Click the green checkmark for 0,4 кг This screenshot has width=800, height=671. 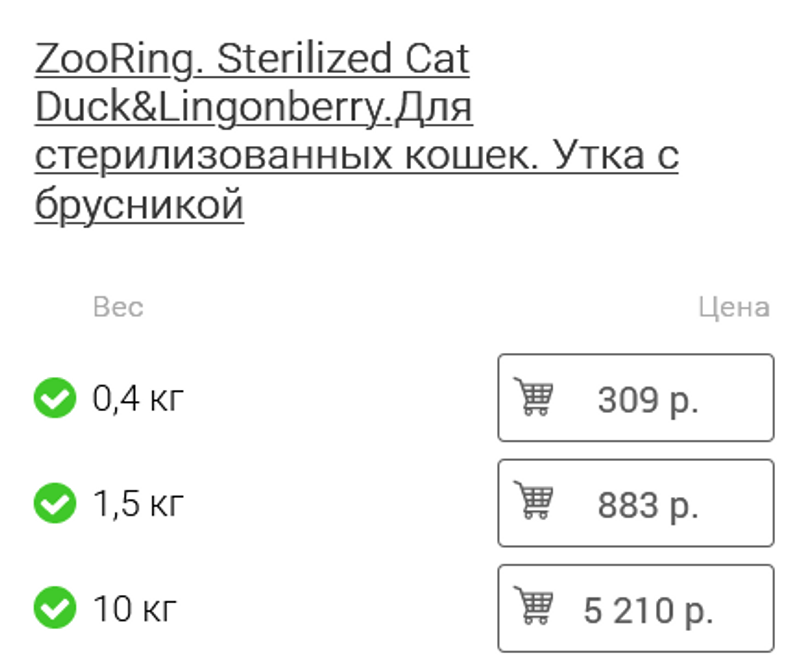pos(54,399)
